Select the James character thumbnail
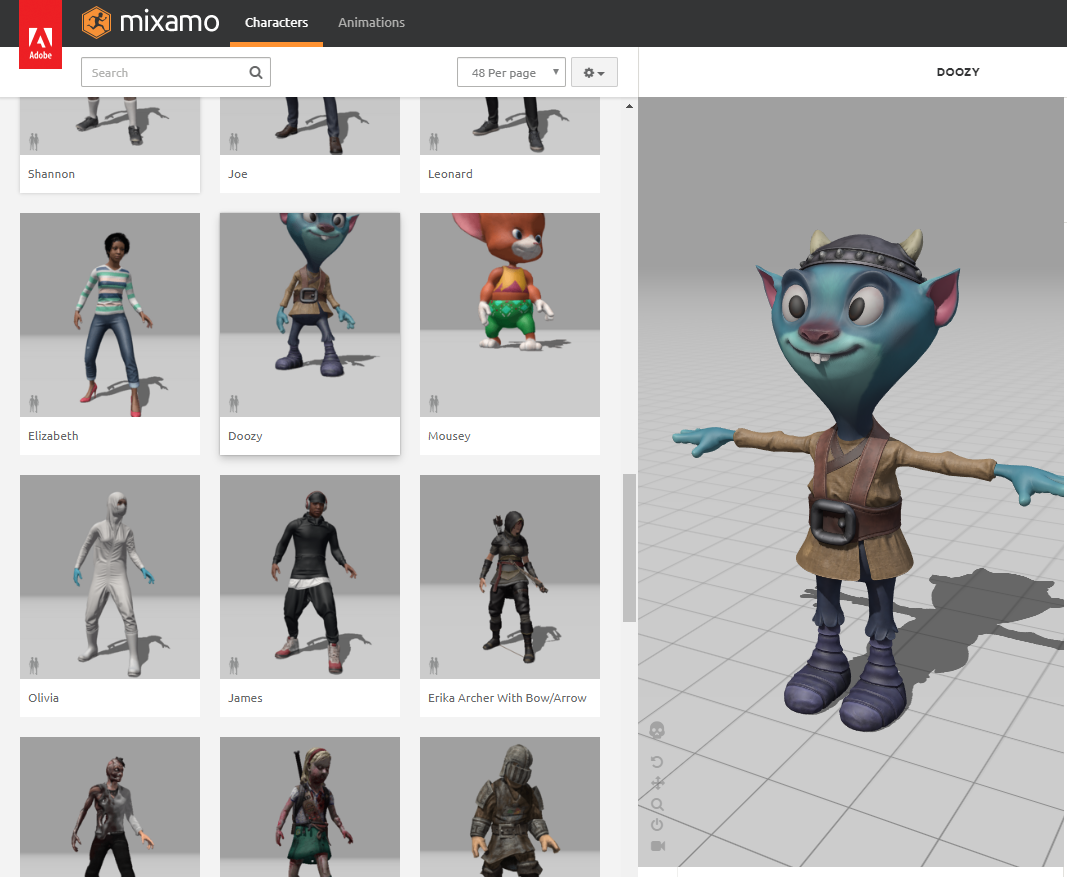This screenshot has width=1067, height=877. [310, 577]
